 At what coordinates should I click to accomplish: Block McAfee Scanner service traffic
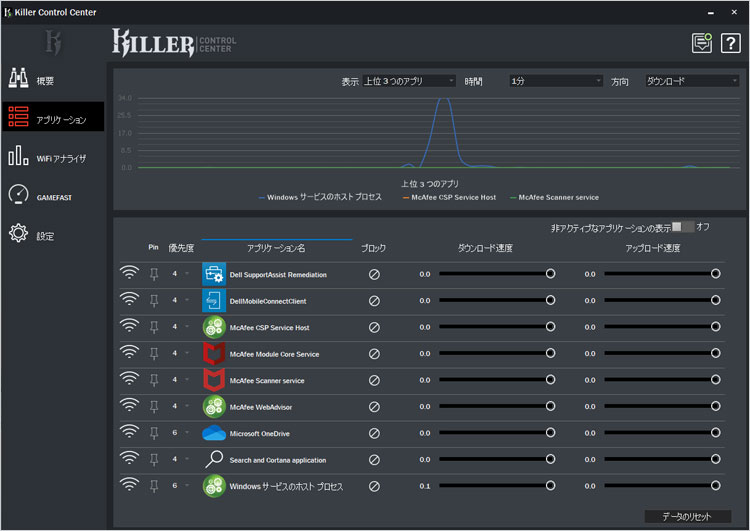click(374, 380)
